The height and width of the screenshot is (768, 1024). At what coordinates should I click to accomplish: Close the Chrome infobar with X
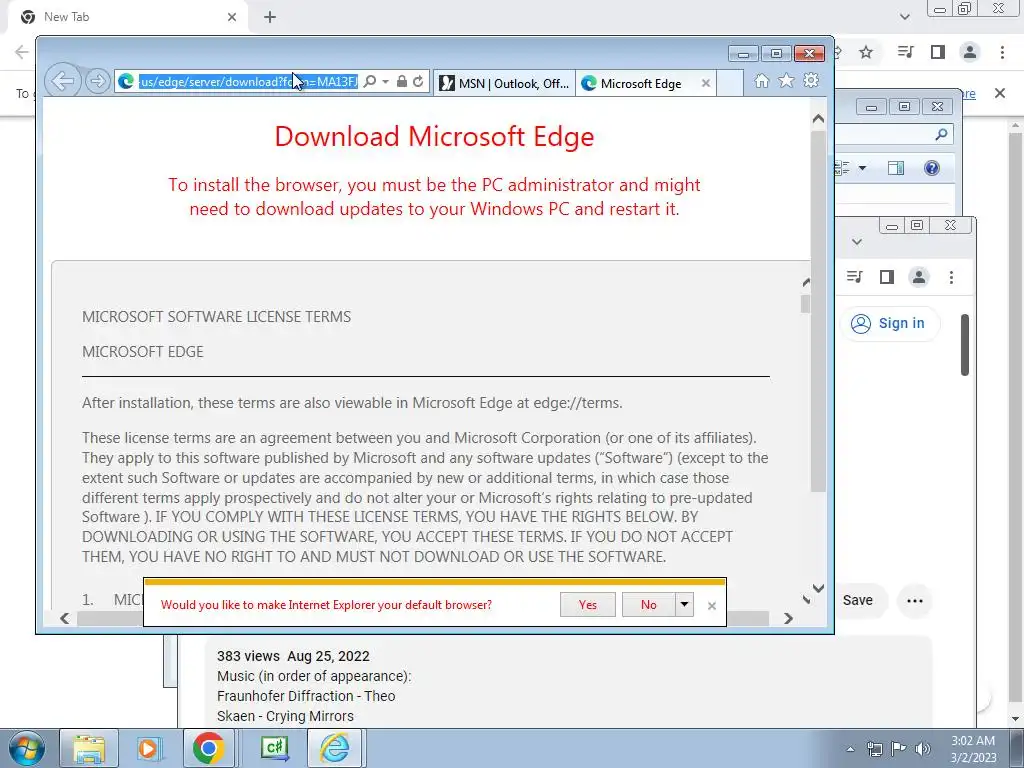[x=1000, y=93]
